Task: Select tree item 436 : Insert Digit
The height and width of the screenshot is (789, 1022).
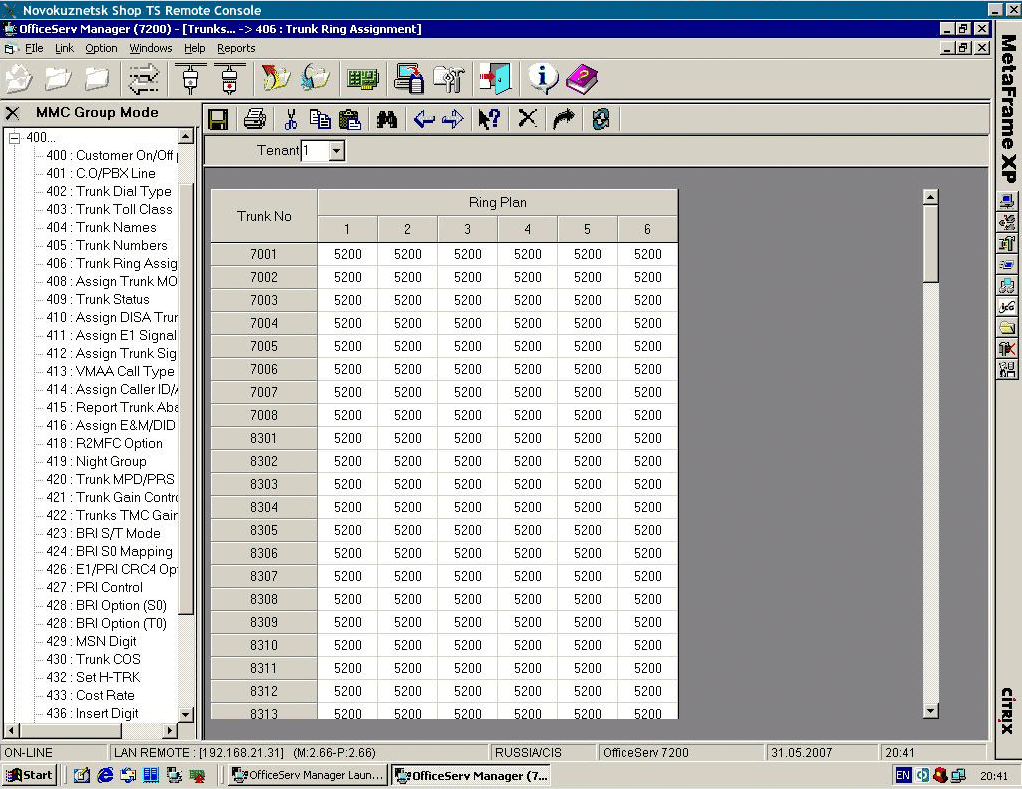Action: coord(93,713)
